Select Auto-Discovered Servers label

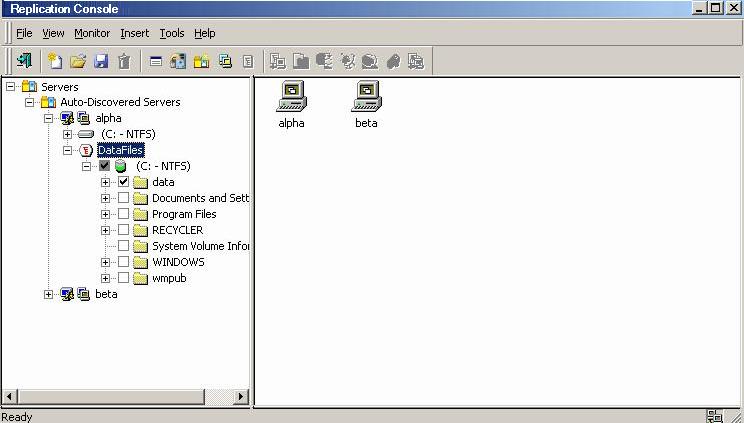pyautogui.click(x=121, y=102)
